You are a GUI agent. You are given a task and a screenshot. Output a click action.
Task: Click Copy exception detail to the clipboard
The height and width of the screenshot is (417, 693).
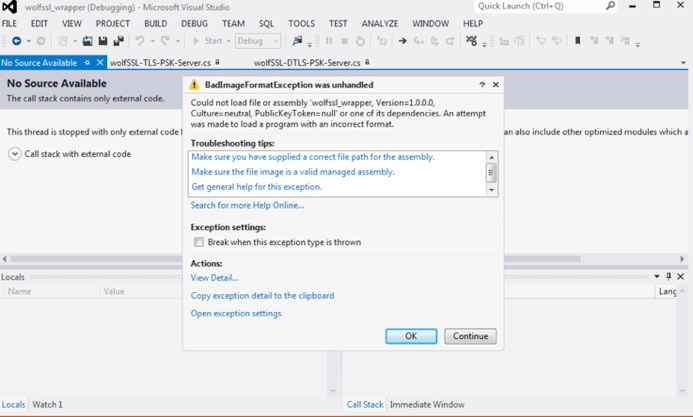coord(263,296)
